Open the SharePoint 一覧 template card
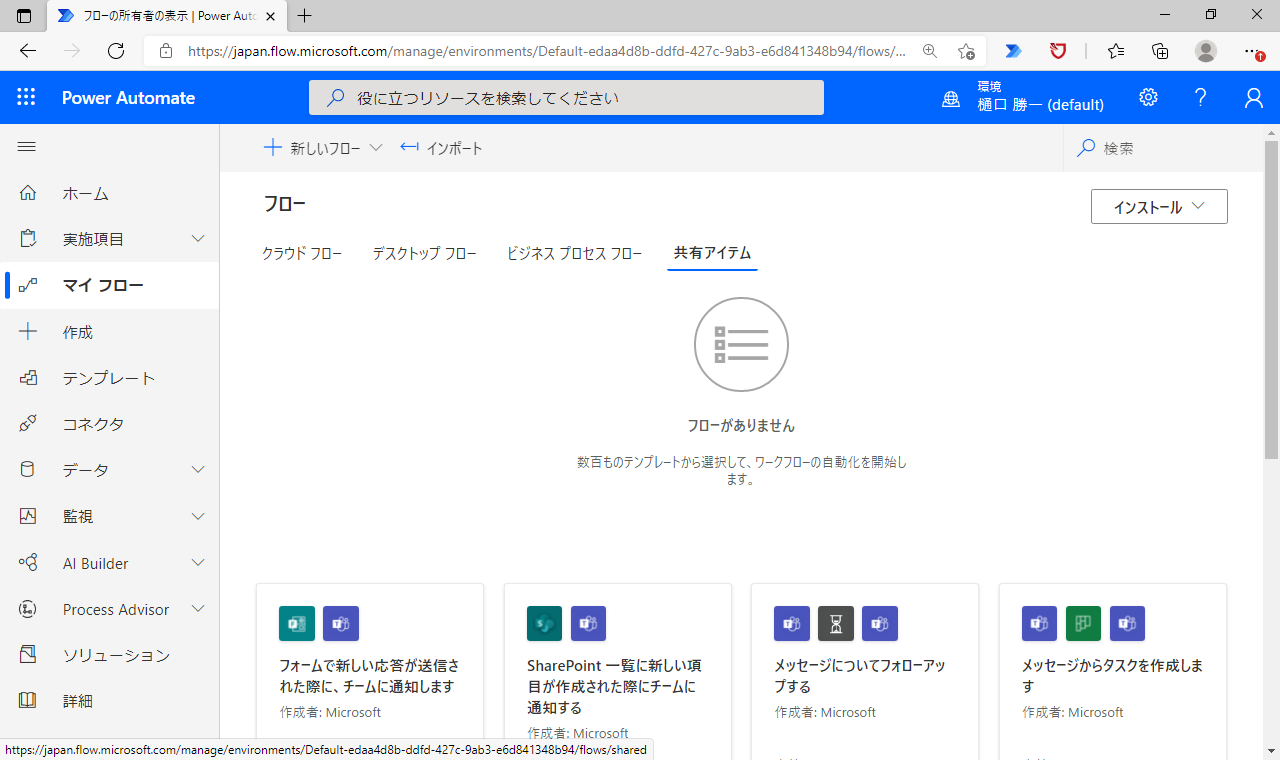The height and width of the screenshot is (760, 1280). point(618,671)
